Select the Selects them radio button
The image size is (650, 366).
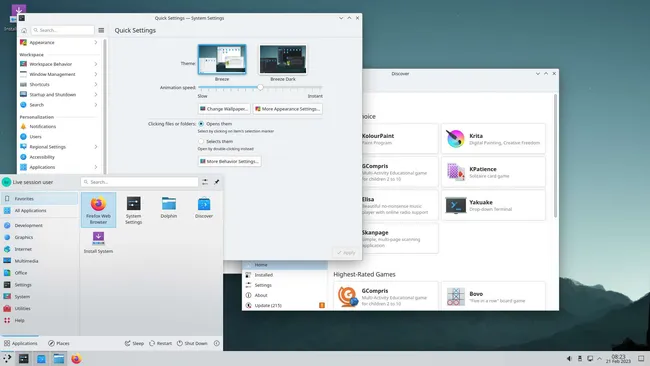[201, 141]
